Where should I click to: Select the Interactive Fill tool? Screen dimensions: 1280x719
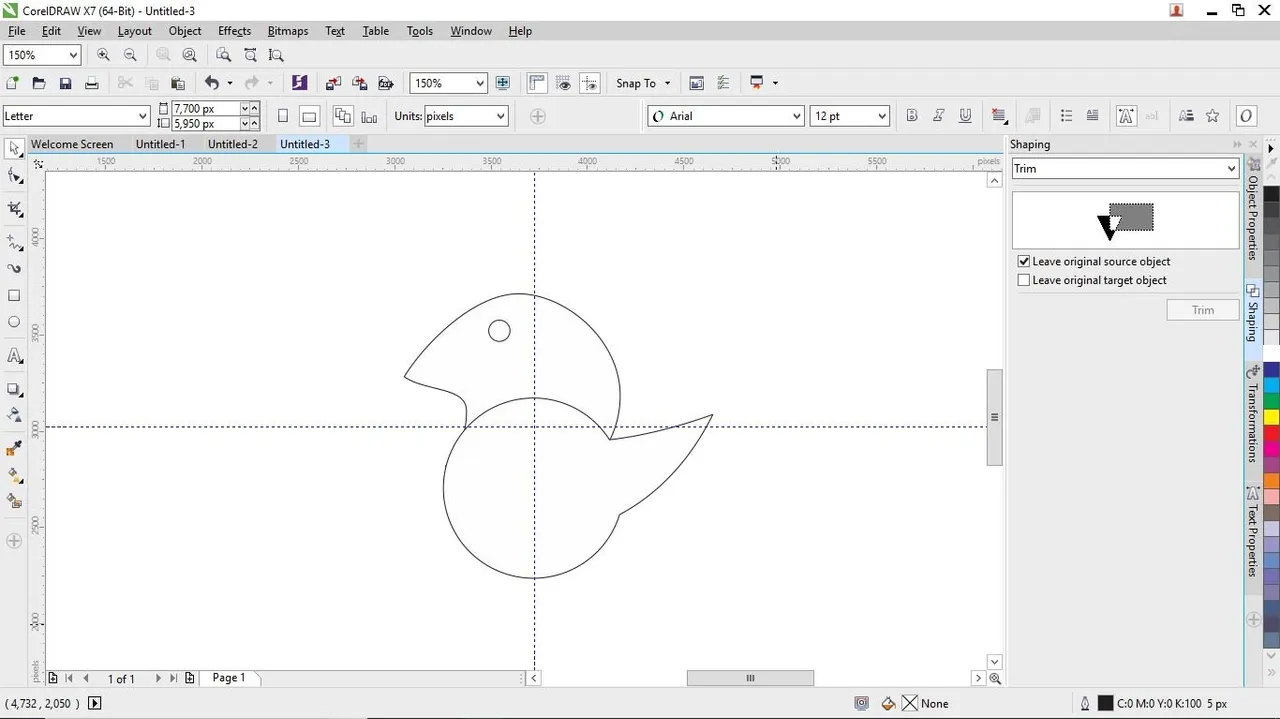[14, 475]
